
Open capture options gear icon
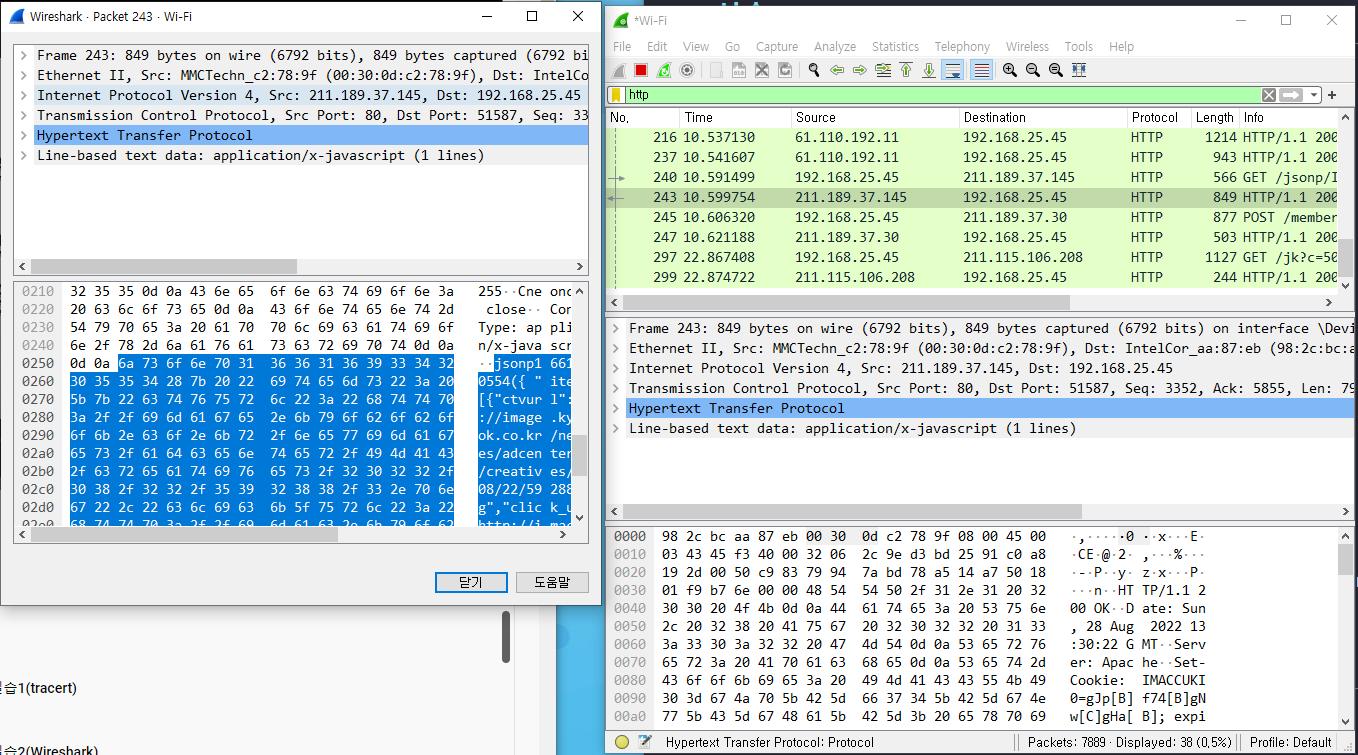point(687,70)
